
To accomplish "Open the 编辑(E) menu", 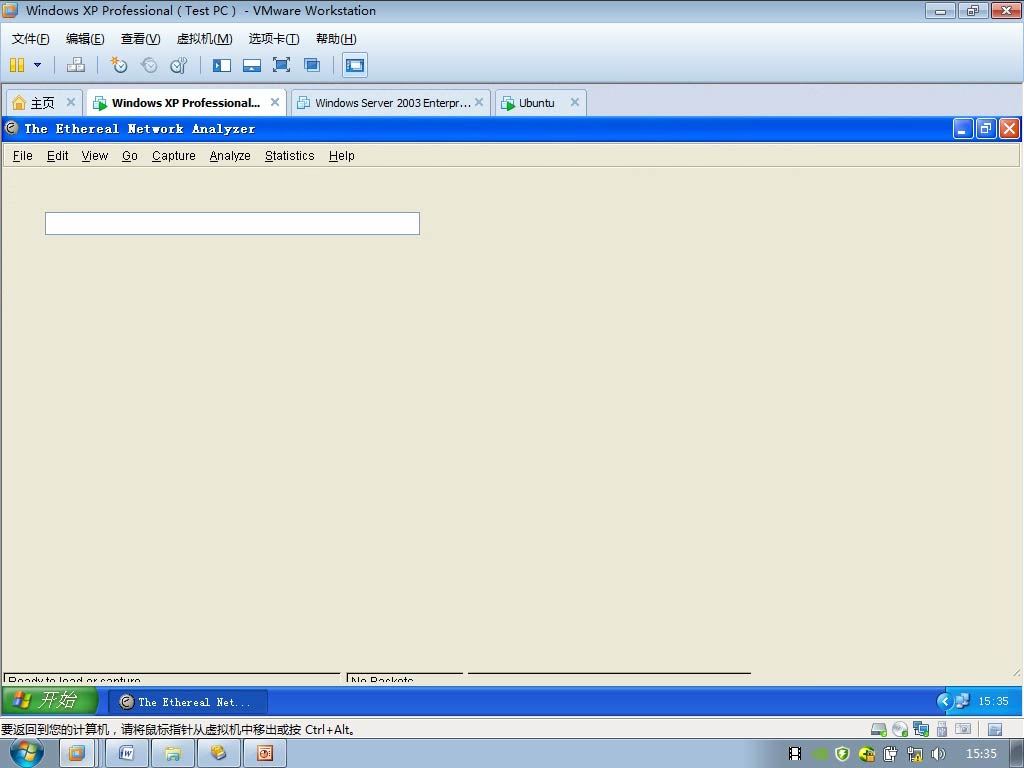I will 85,39.
